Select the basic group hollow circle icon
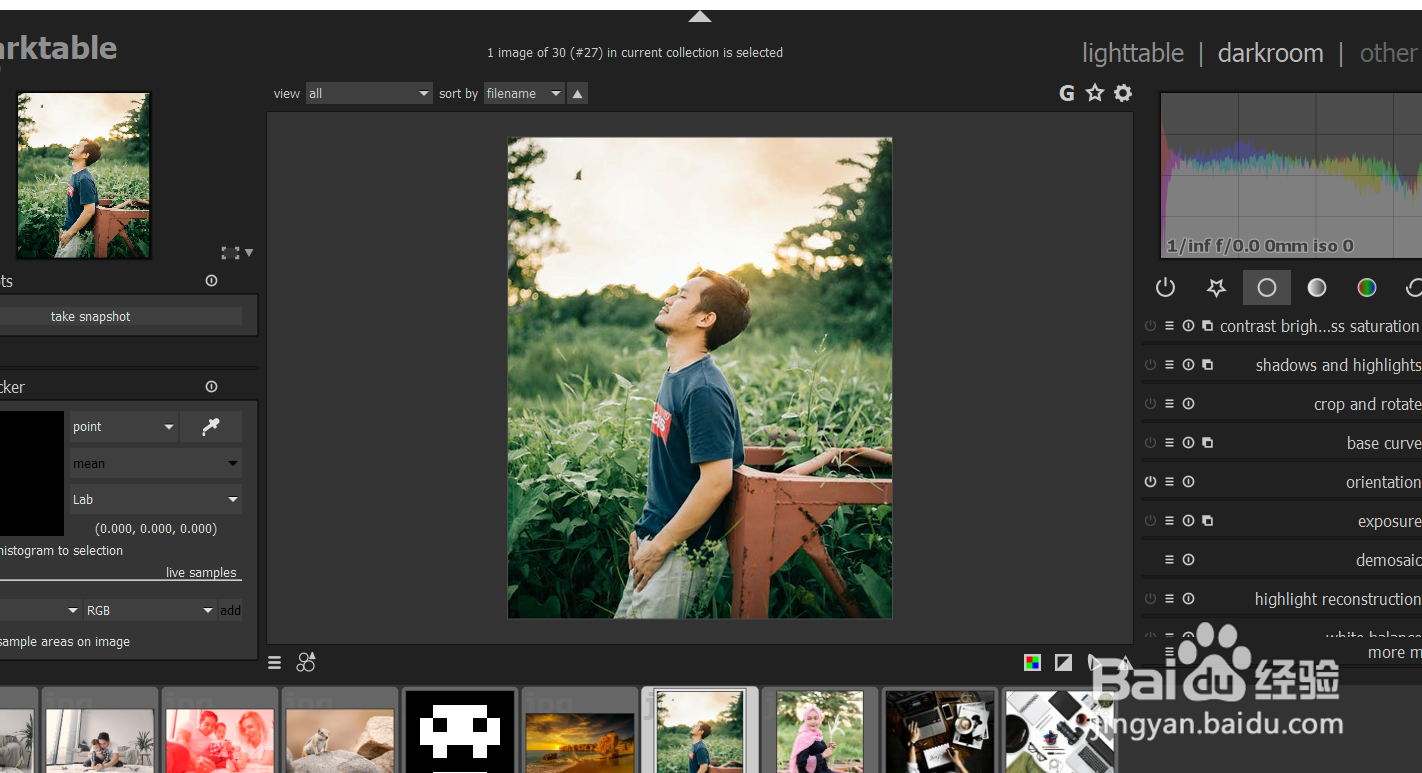 pyautogui.click(x=1267, y=288)
